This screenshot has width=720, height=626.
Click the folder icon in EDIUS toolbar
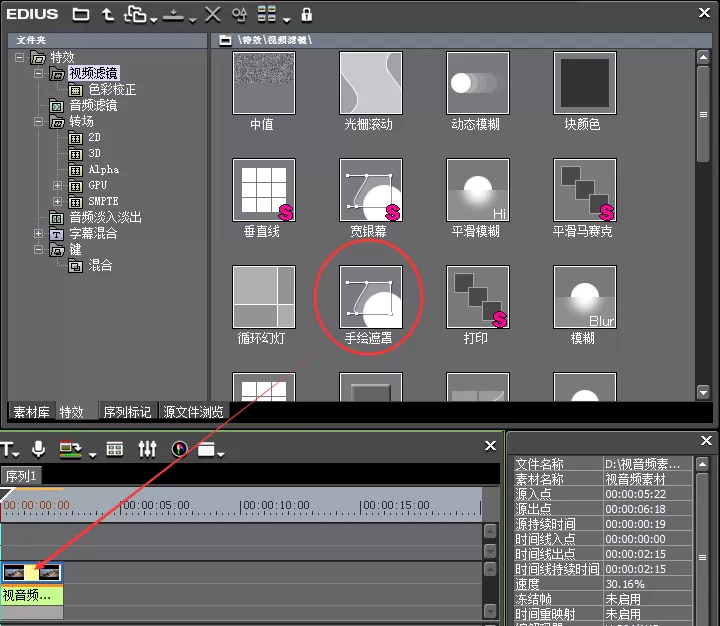point(81,15)
